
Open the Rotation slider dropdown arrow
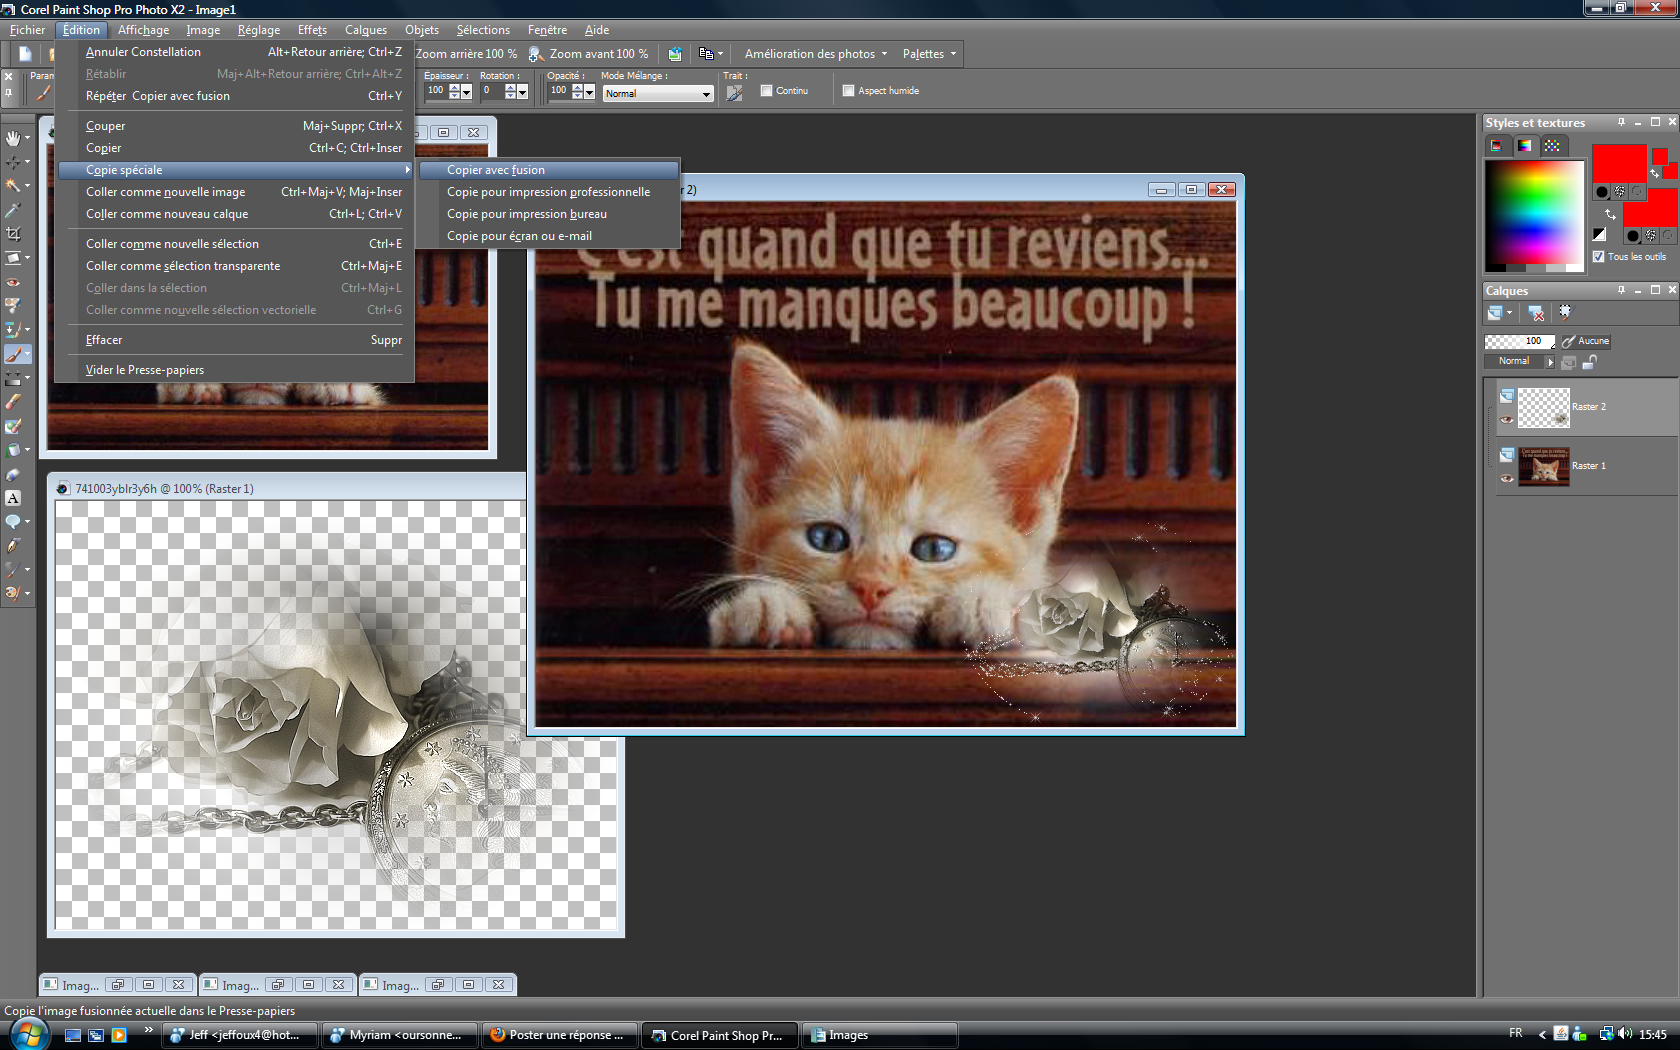point(522,92)
